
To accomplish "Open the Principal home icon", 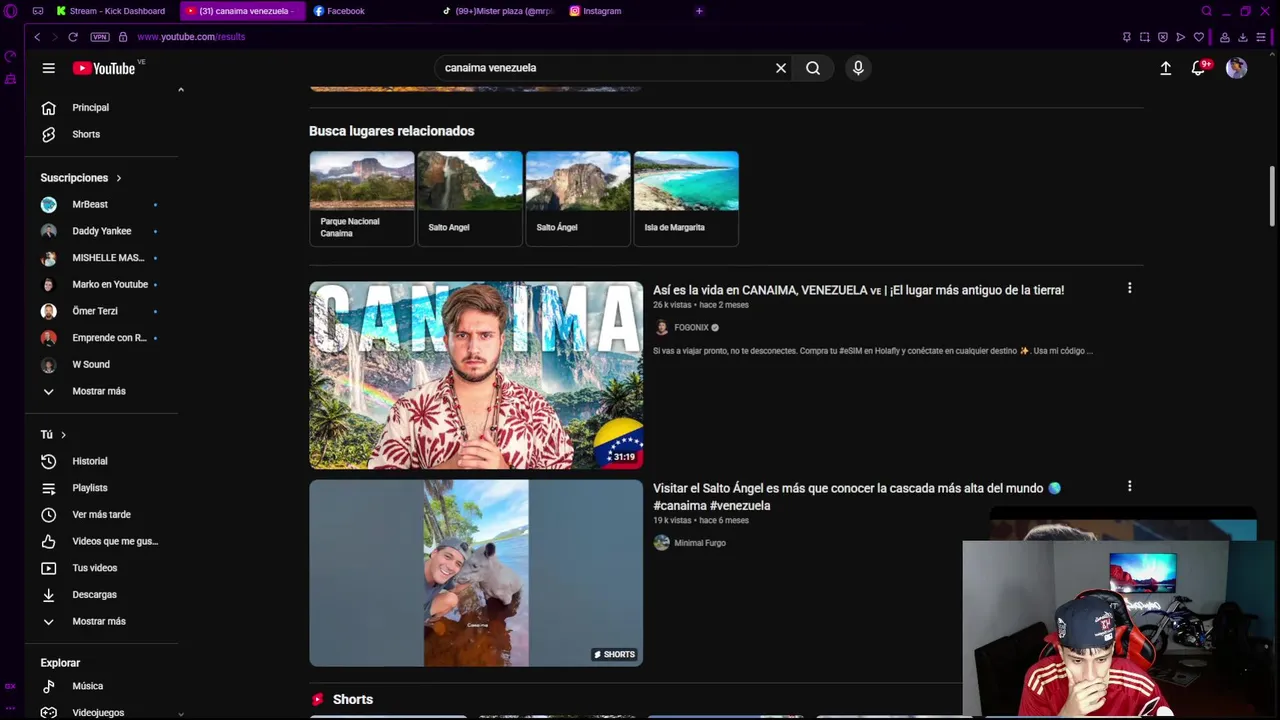I will [x=48, y=108].
